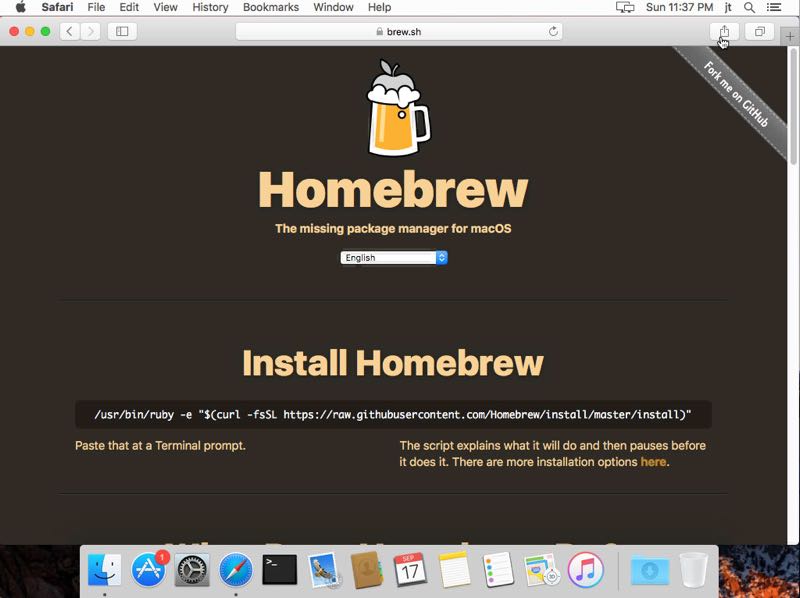Open the Apple menu
800x598 pixels.
[x=20, y=7]
